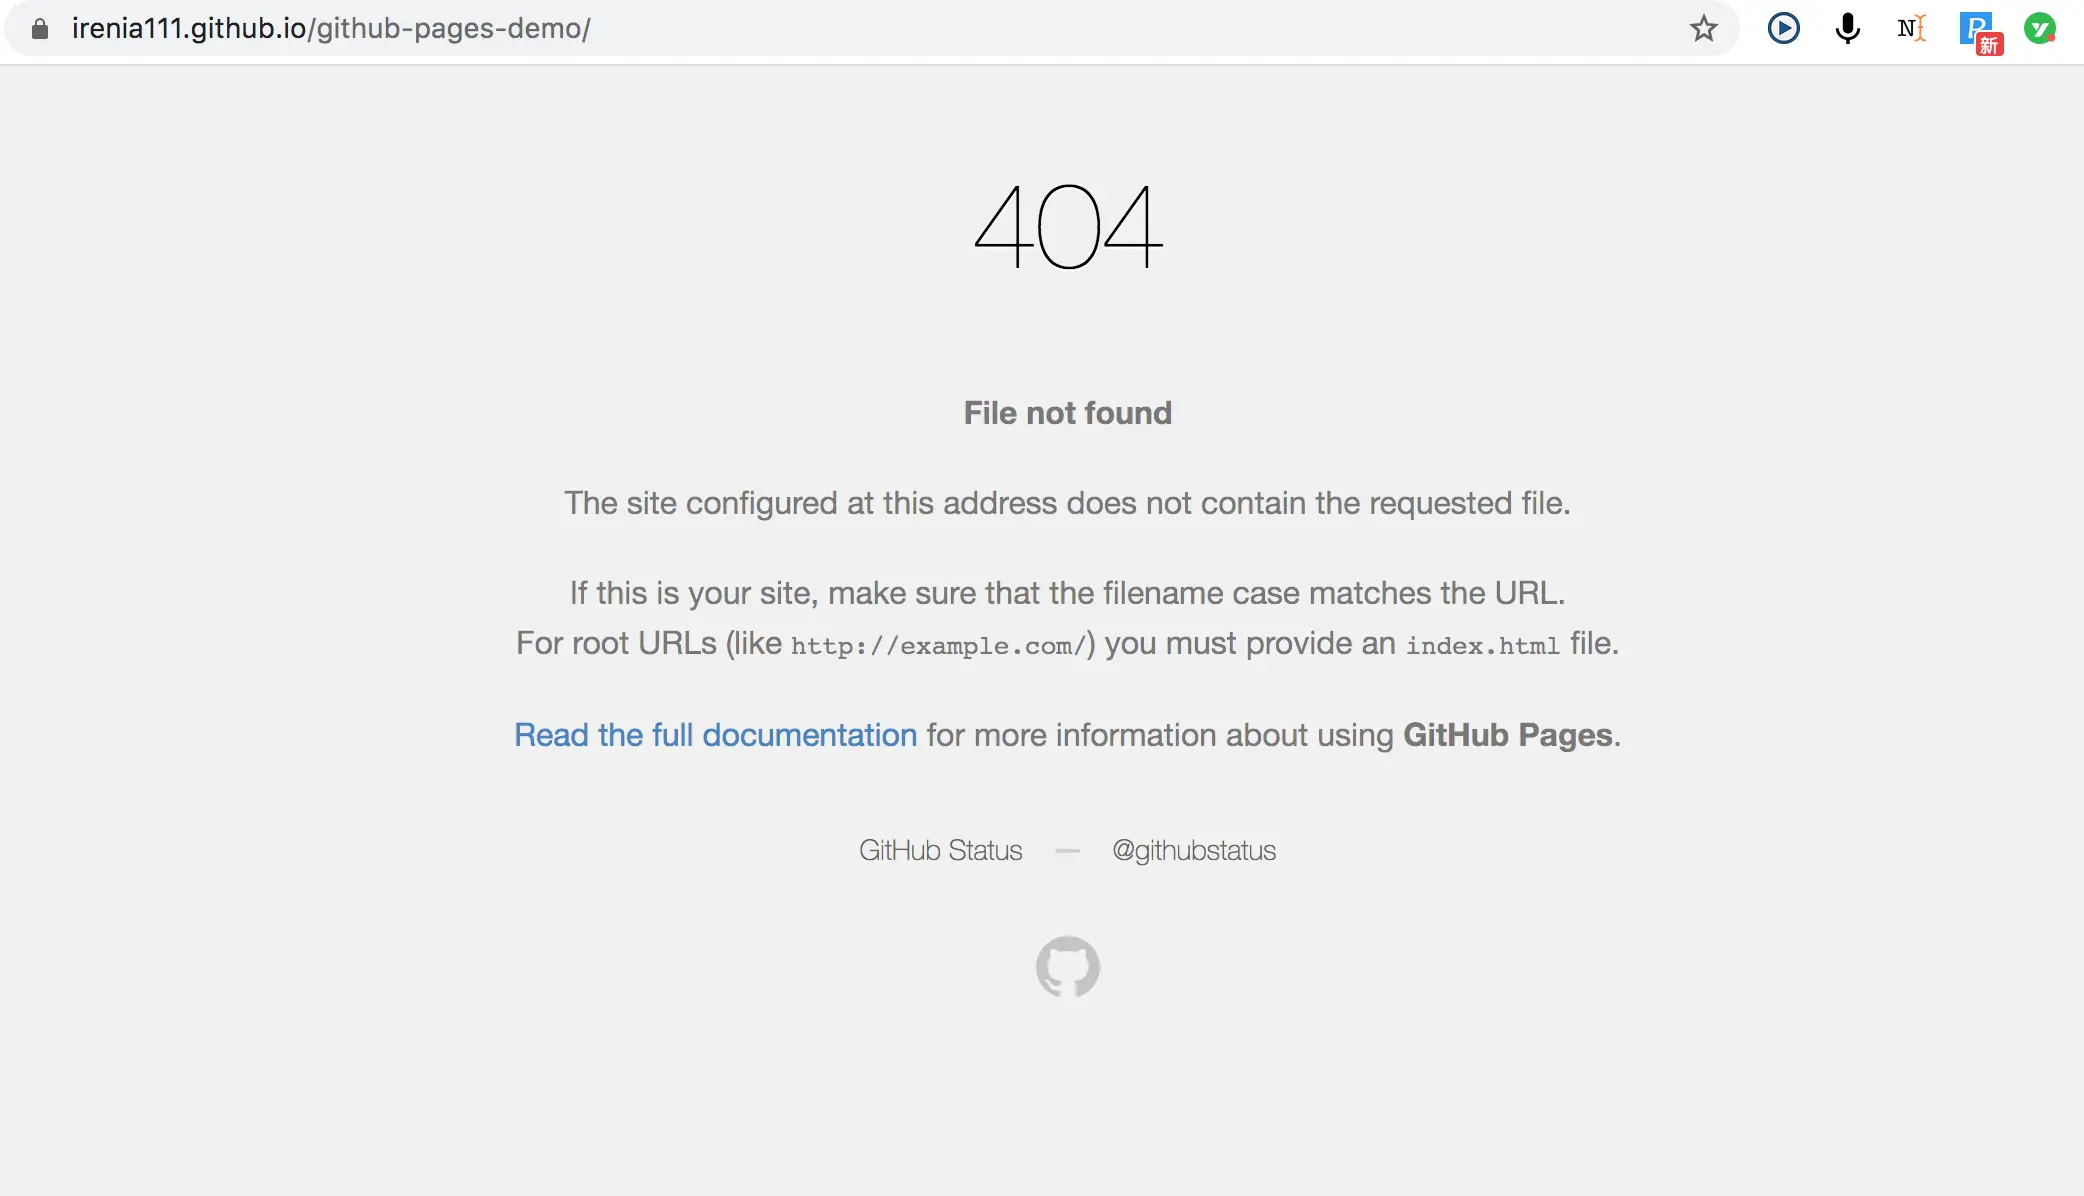Focus the address bar URL text
The height and width of the screenshot is (1196, 2084).
click(330, 28)
